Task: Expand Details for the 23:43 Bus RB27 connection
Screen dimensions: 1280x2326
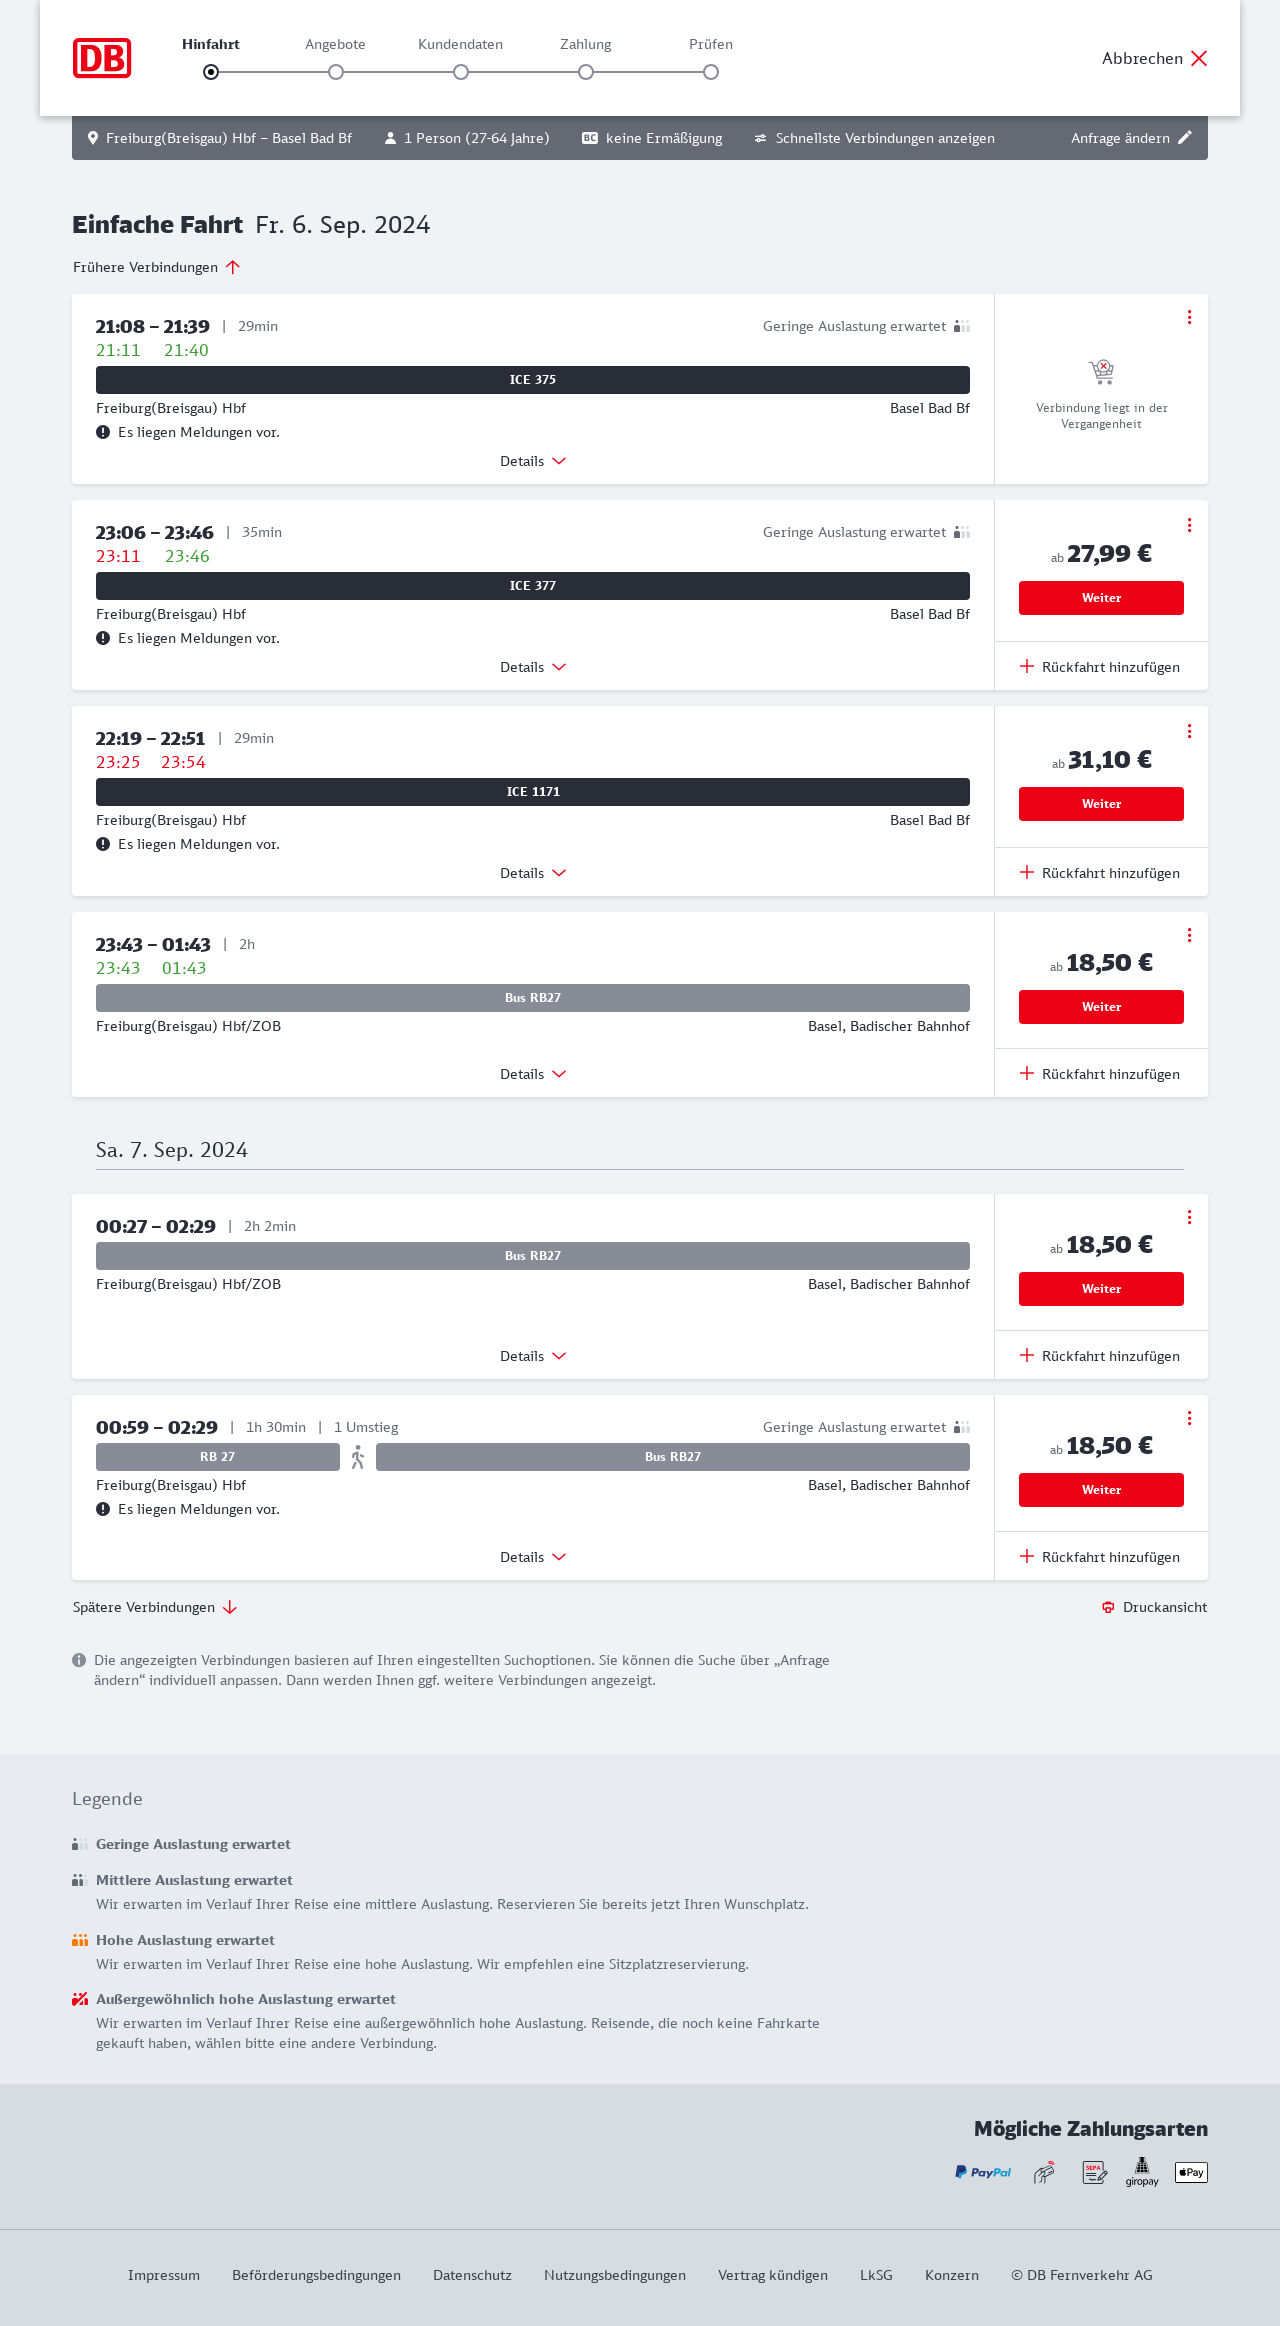Action: (x=533, y=1074)
